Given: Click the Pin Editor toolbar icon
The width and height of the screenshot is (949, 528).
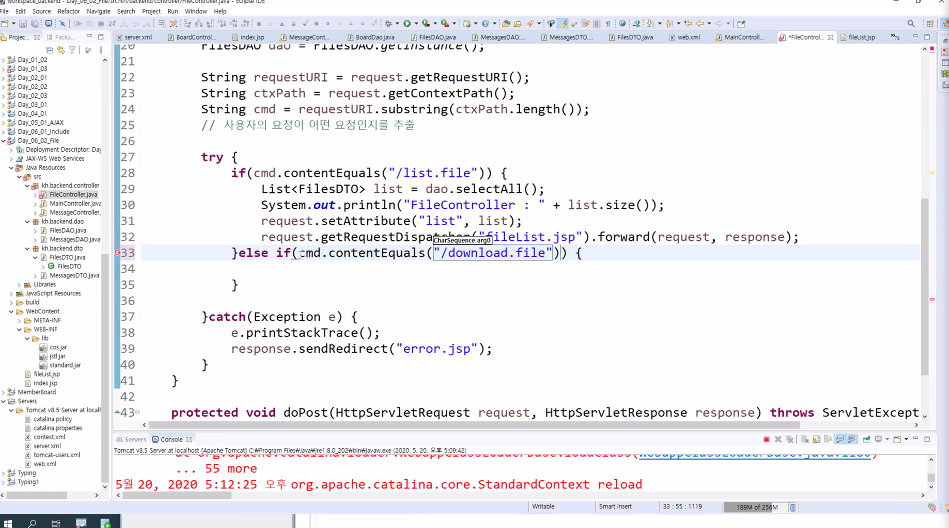Looking at the screenshot, I should tap(741, 24).
